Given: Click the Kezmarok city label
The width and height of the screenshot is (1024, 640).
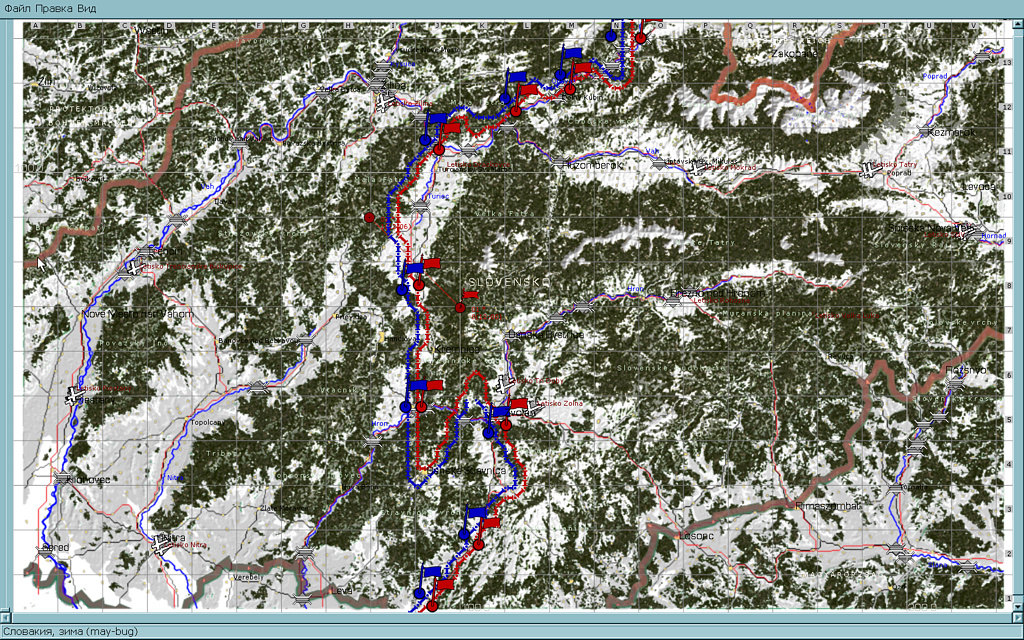Looking at the screenshot, I should [x=953, y=132].
